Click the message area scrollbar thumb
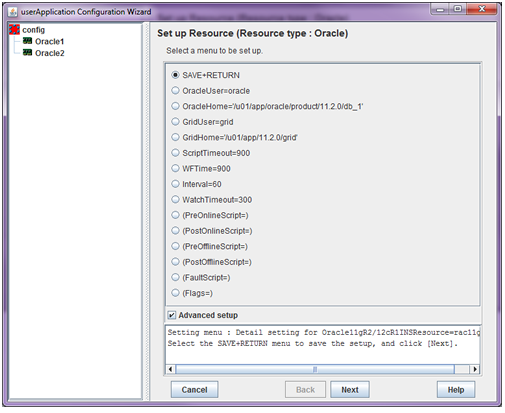 [x=315, y=369]
